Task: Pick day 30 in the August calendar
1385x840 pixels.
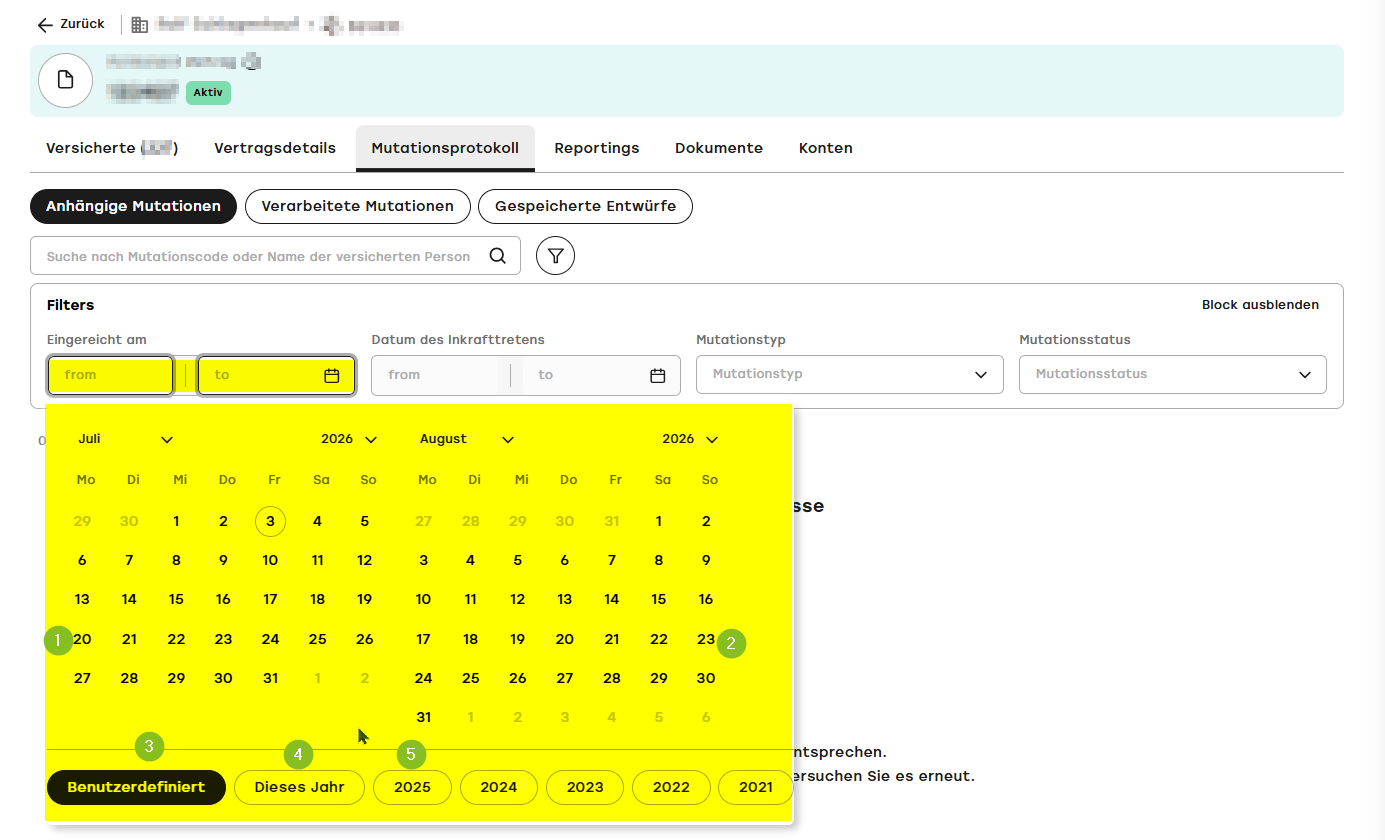Action: [x=706, y=678]
